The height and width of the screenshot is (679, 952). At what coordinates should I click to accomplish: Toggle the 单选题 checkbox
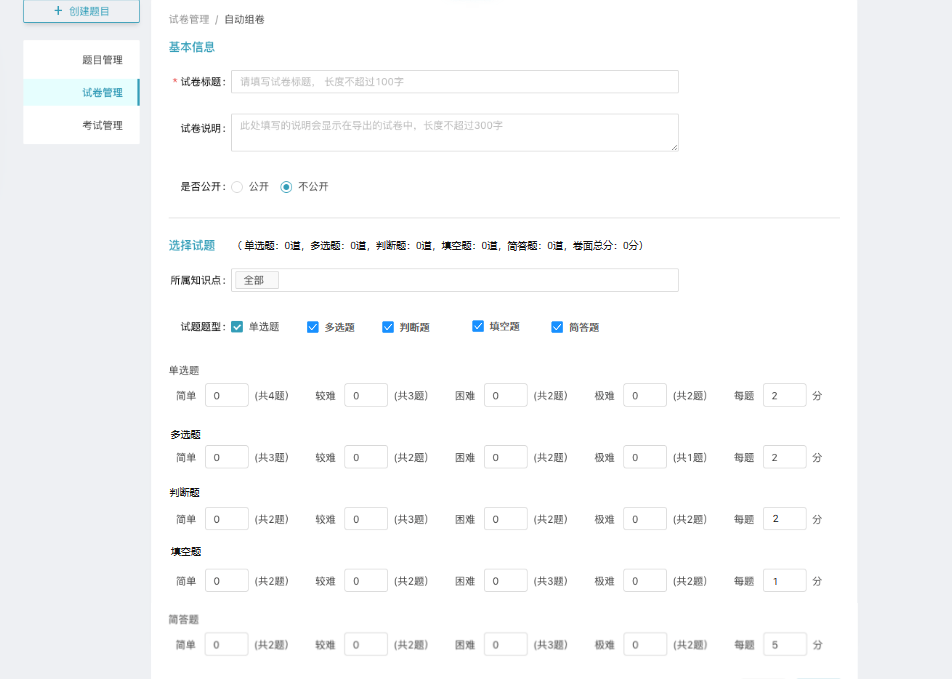[237, 327]
